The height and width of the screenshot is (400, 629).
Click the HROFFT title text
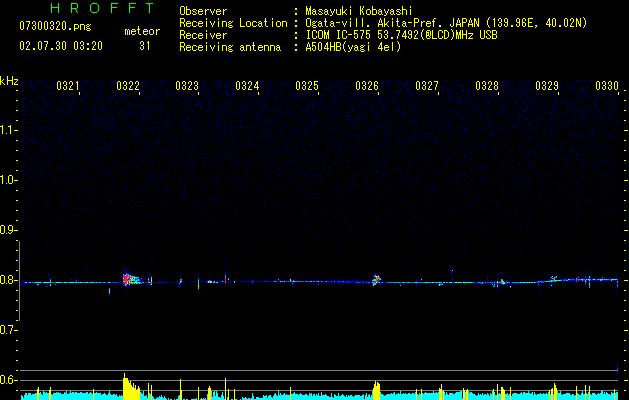pos(102,8)
